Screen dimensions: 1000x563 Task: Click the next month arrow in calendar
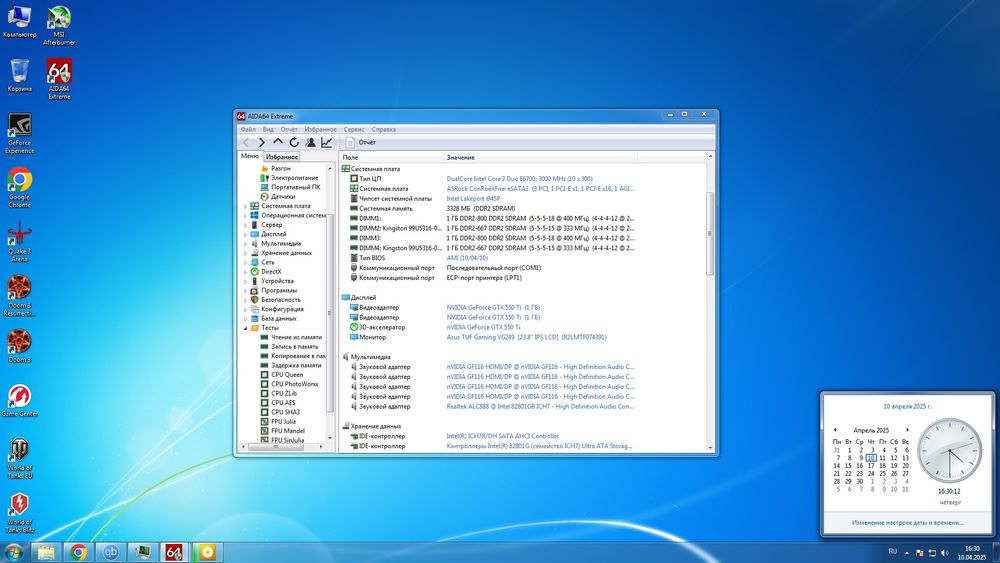tap(906, 429)
